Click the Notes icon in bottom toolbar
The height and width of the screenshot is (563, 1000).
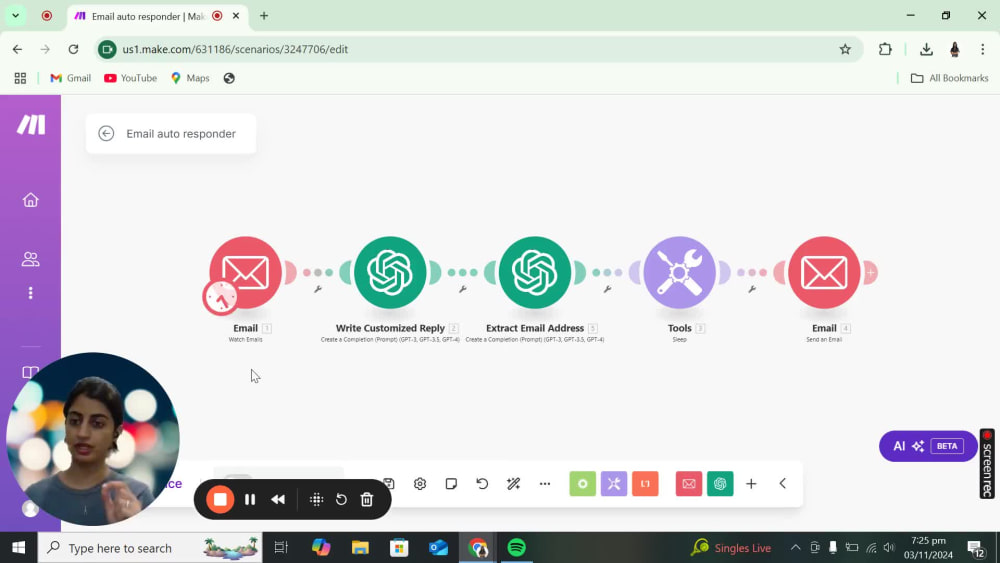pyautogui.click(x=451, y=483)
